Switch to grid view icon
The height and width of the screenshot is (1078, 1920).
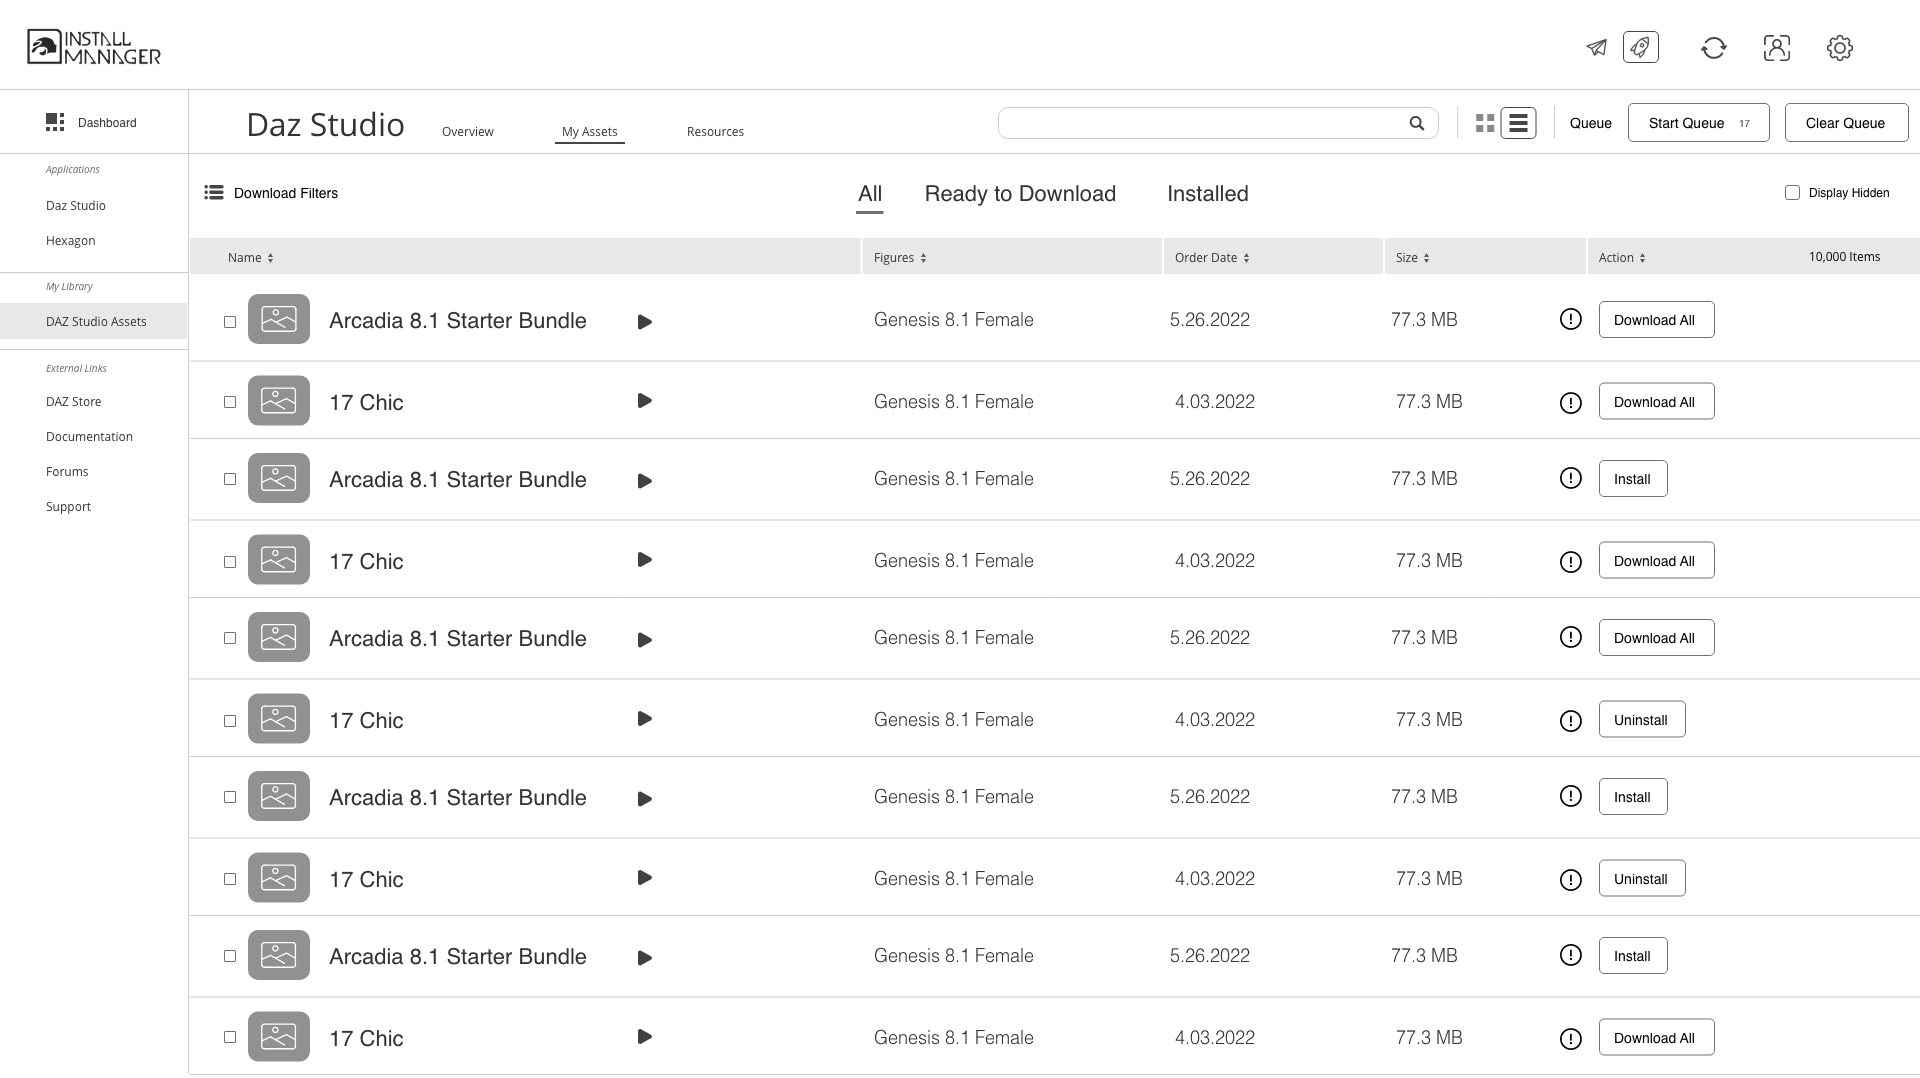point(1485,123)
